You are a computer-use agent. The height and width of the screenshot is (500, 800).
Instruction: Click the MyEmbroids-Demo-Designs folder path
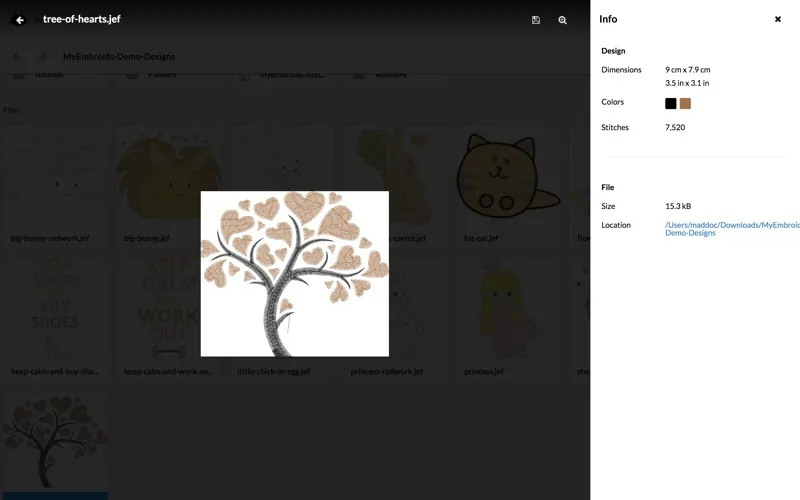click(119, 57)
